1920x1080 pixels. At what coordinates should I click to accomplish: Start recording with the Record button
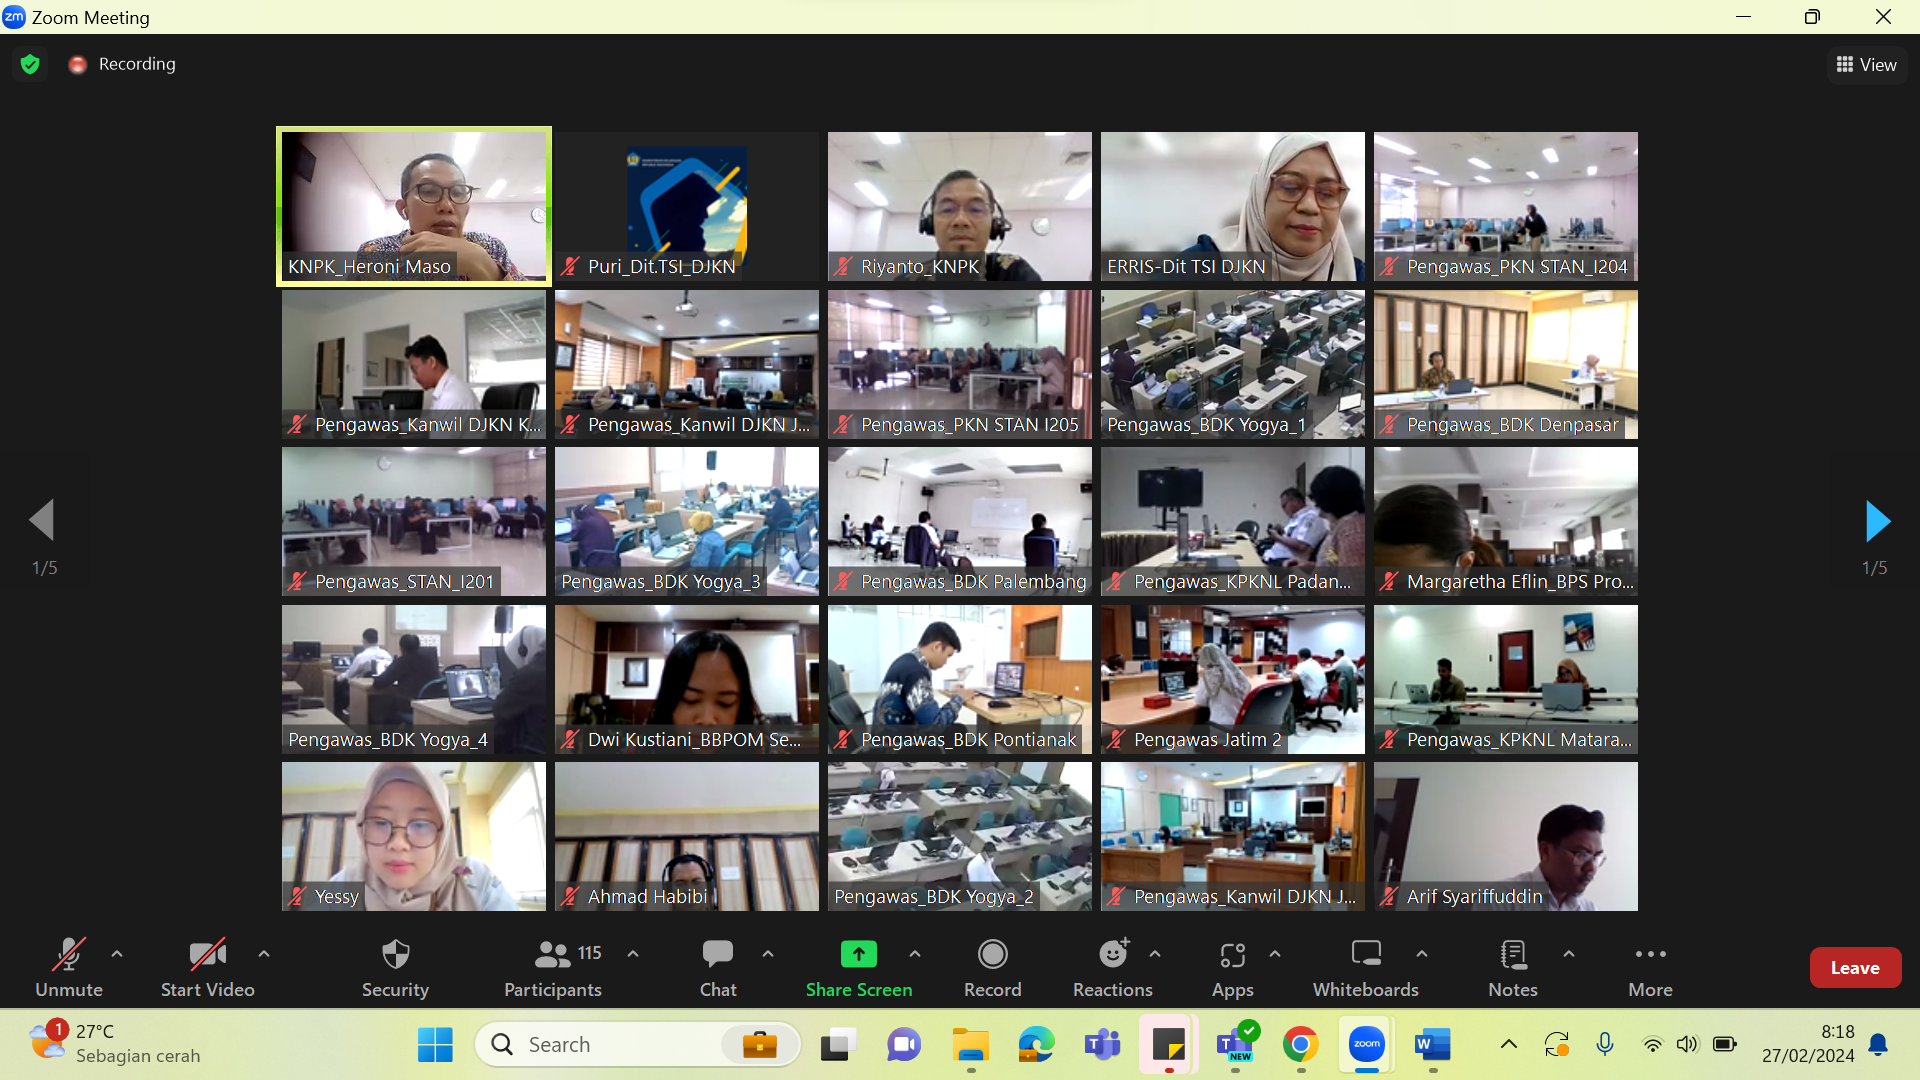tap(992, 967)
